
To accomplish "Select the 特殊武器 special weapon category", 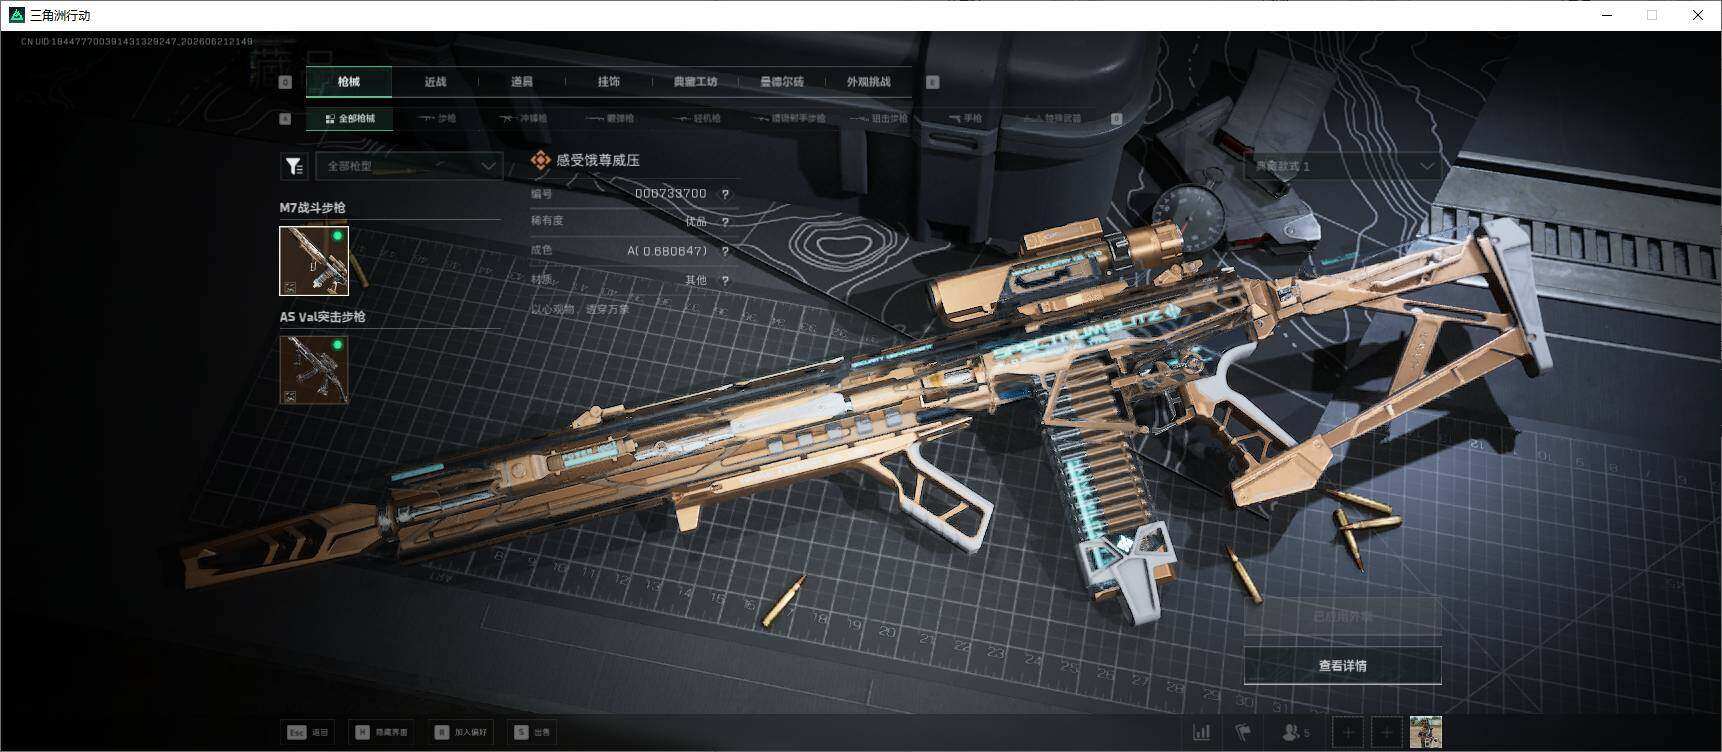I will 1053,119.
